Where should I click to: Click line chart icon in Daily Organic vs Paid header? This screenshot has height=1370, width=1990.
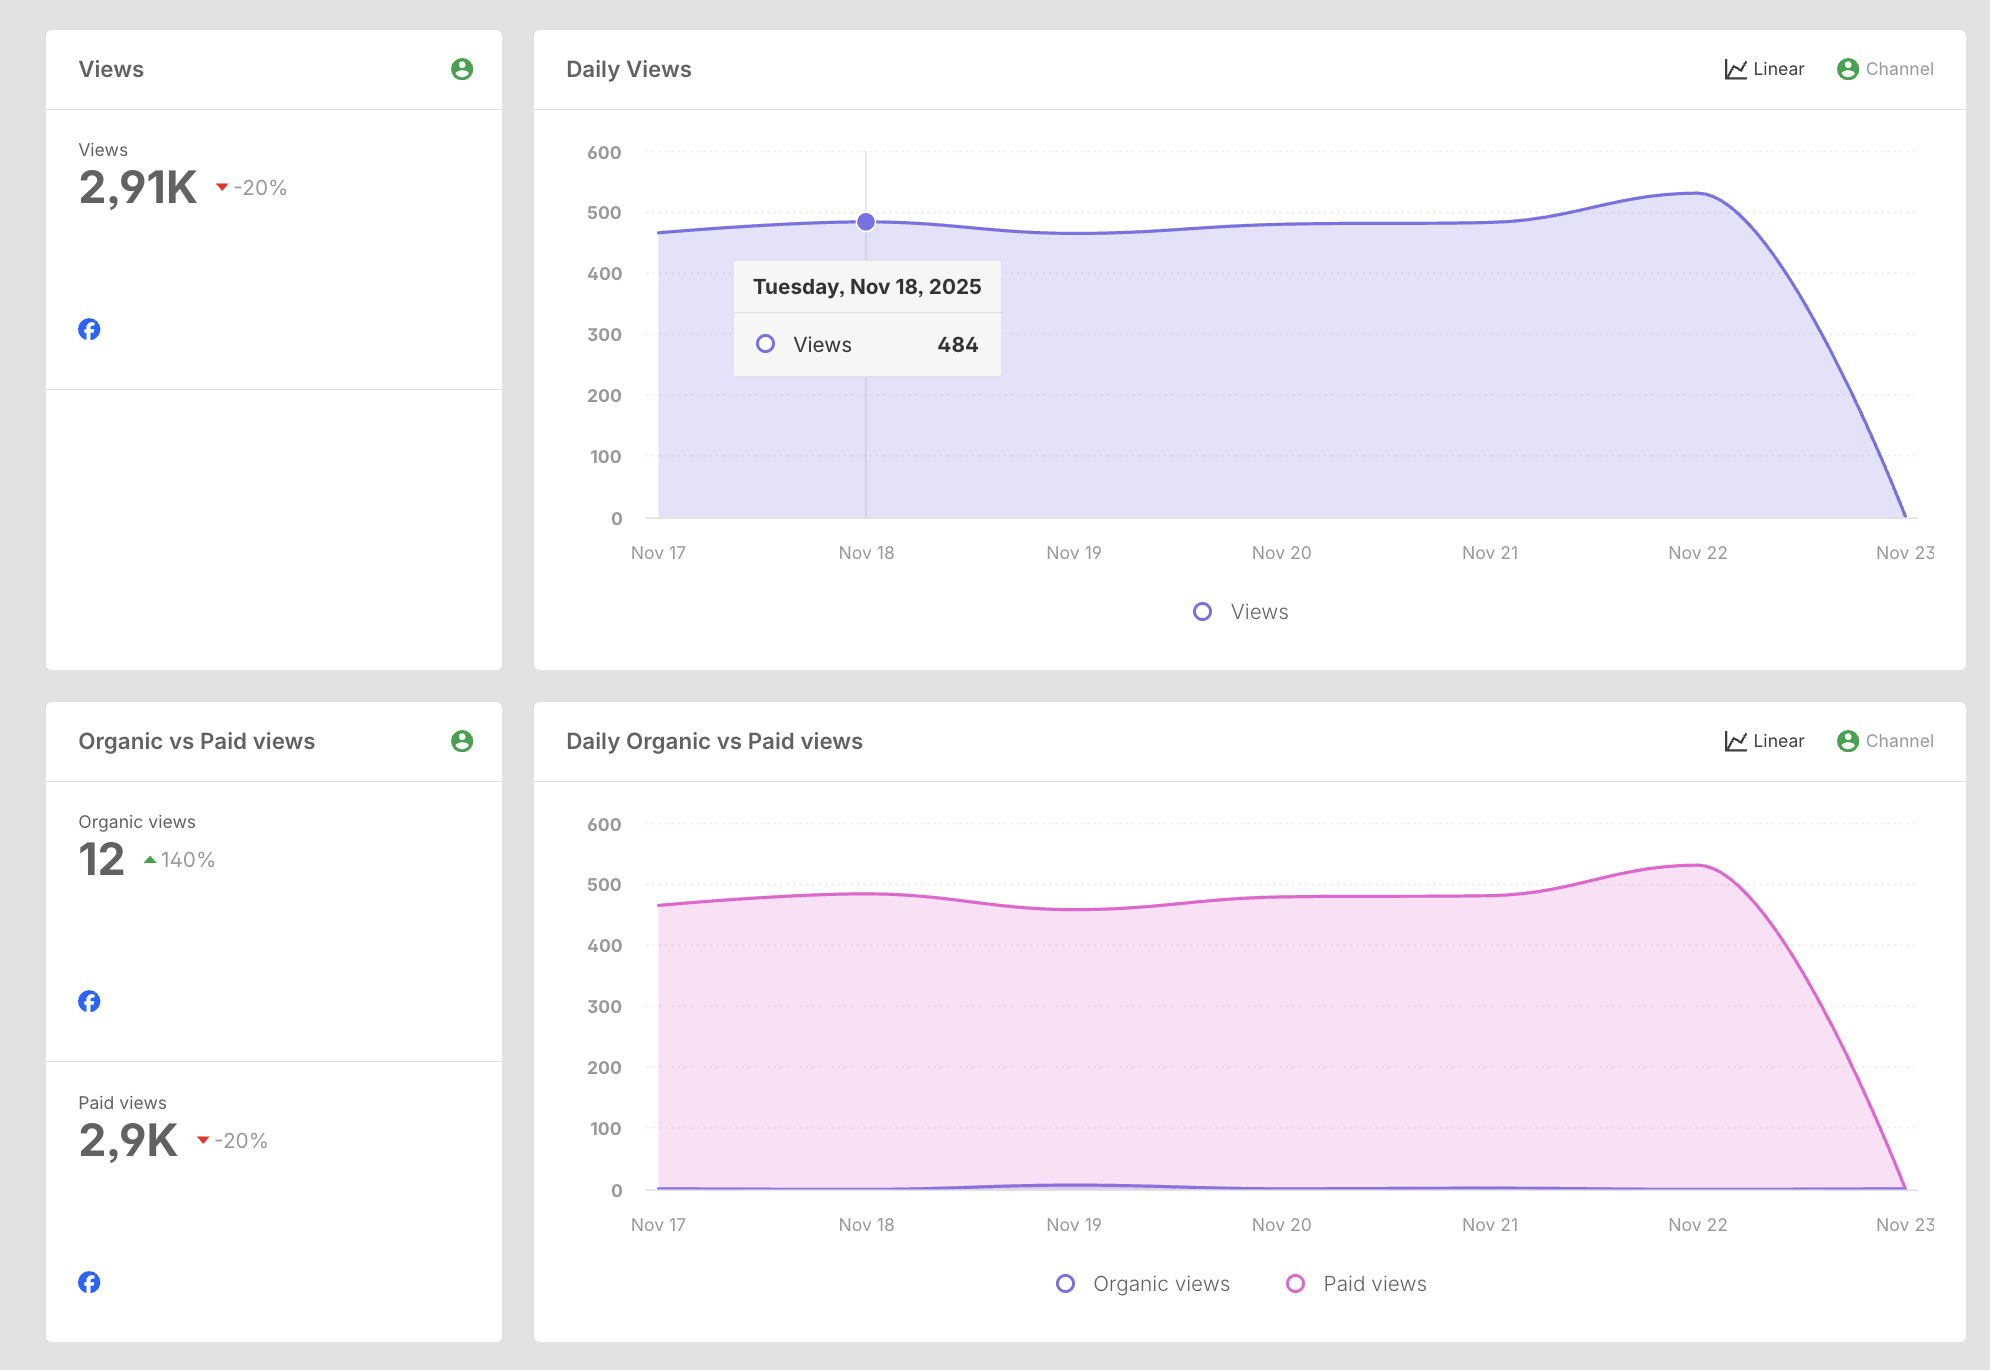click(x=1735, y=741)
